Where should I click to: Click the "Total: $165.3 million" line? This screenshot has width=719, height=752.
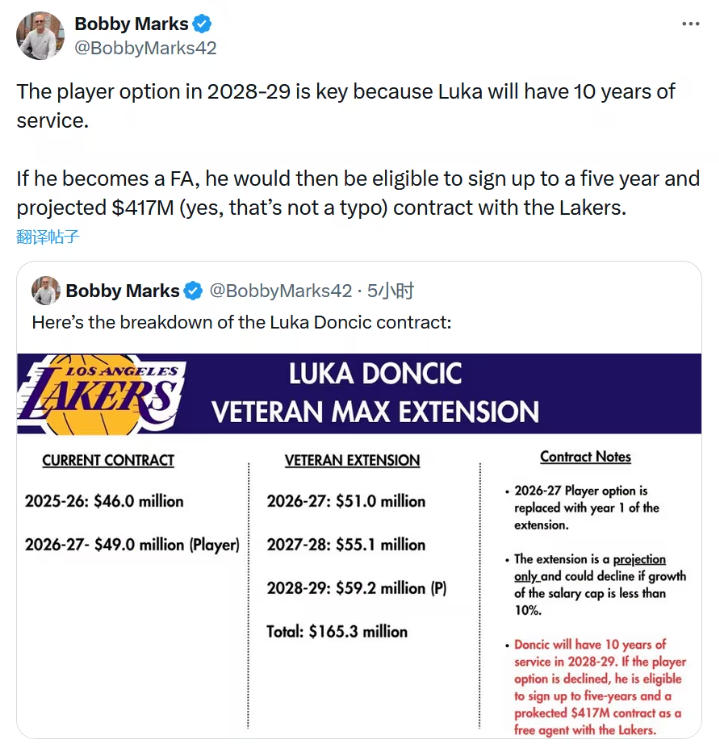(x=337, y=631)
